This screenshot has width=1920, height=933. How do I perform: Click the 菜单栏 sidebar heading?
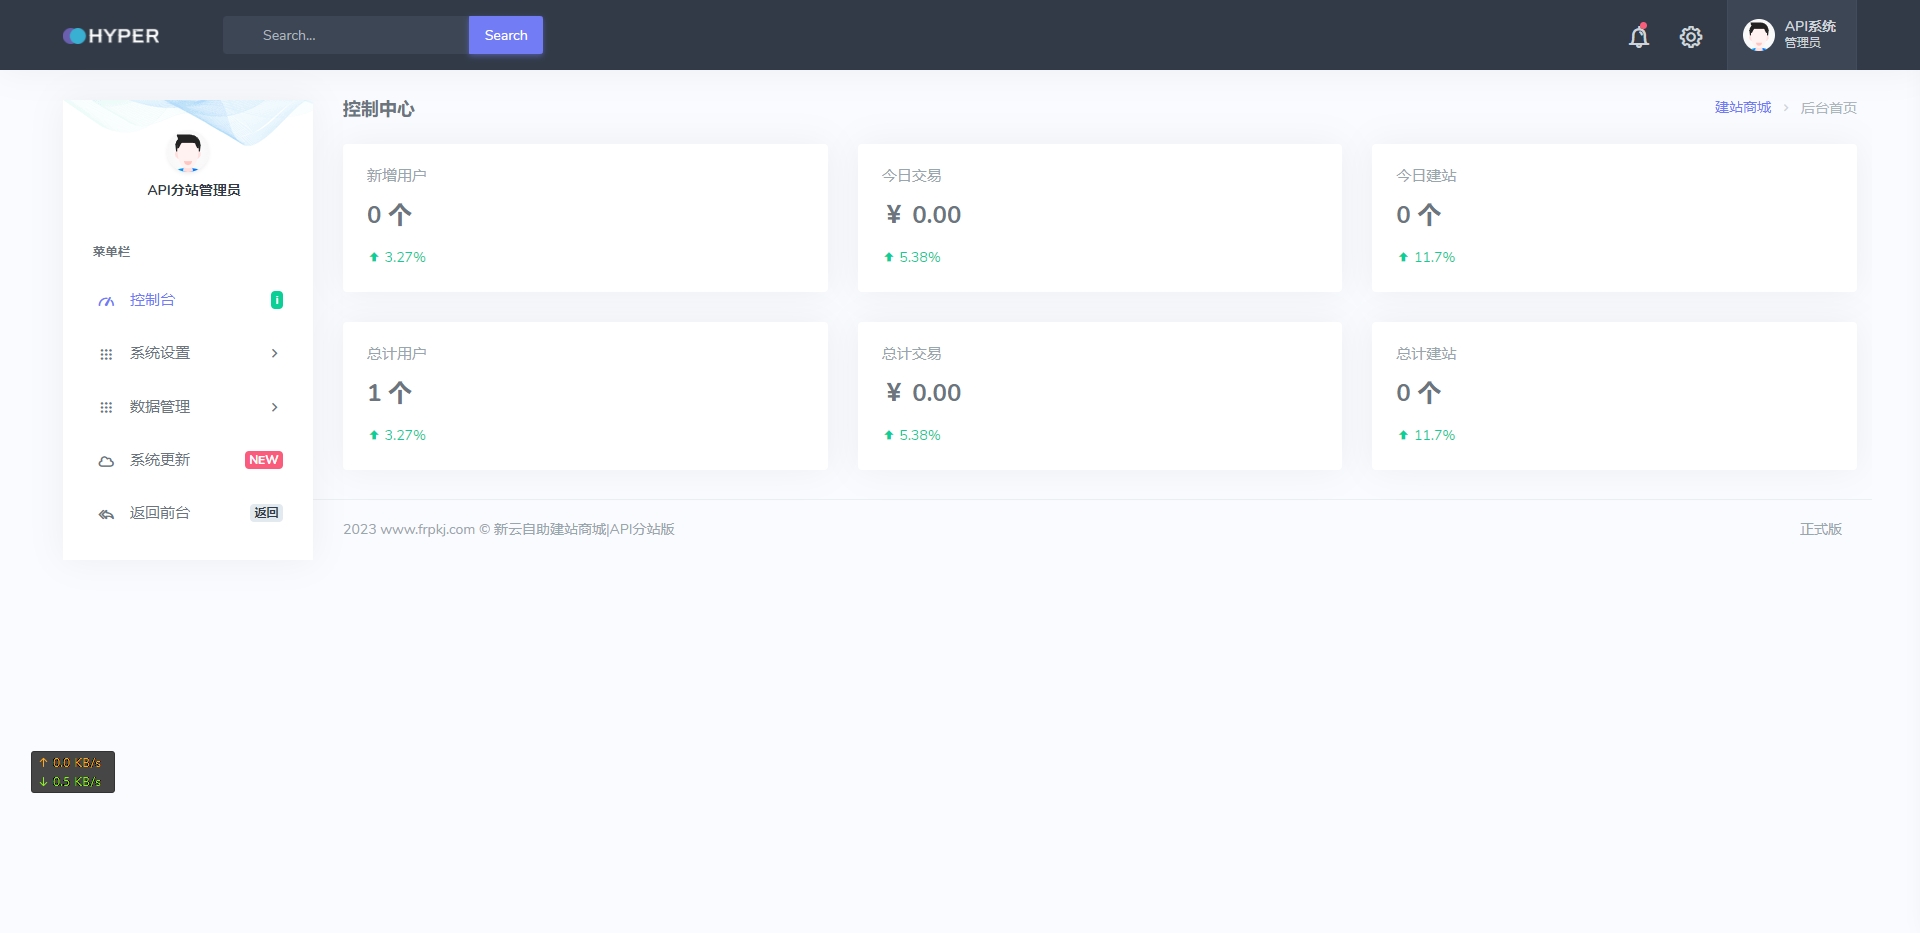[111, 252]
